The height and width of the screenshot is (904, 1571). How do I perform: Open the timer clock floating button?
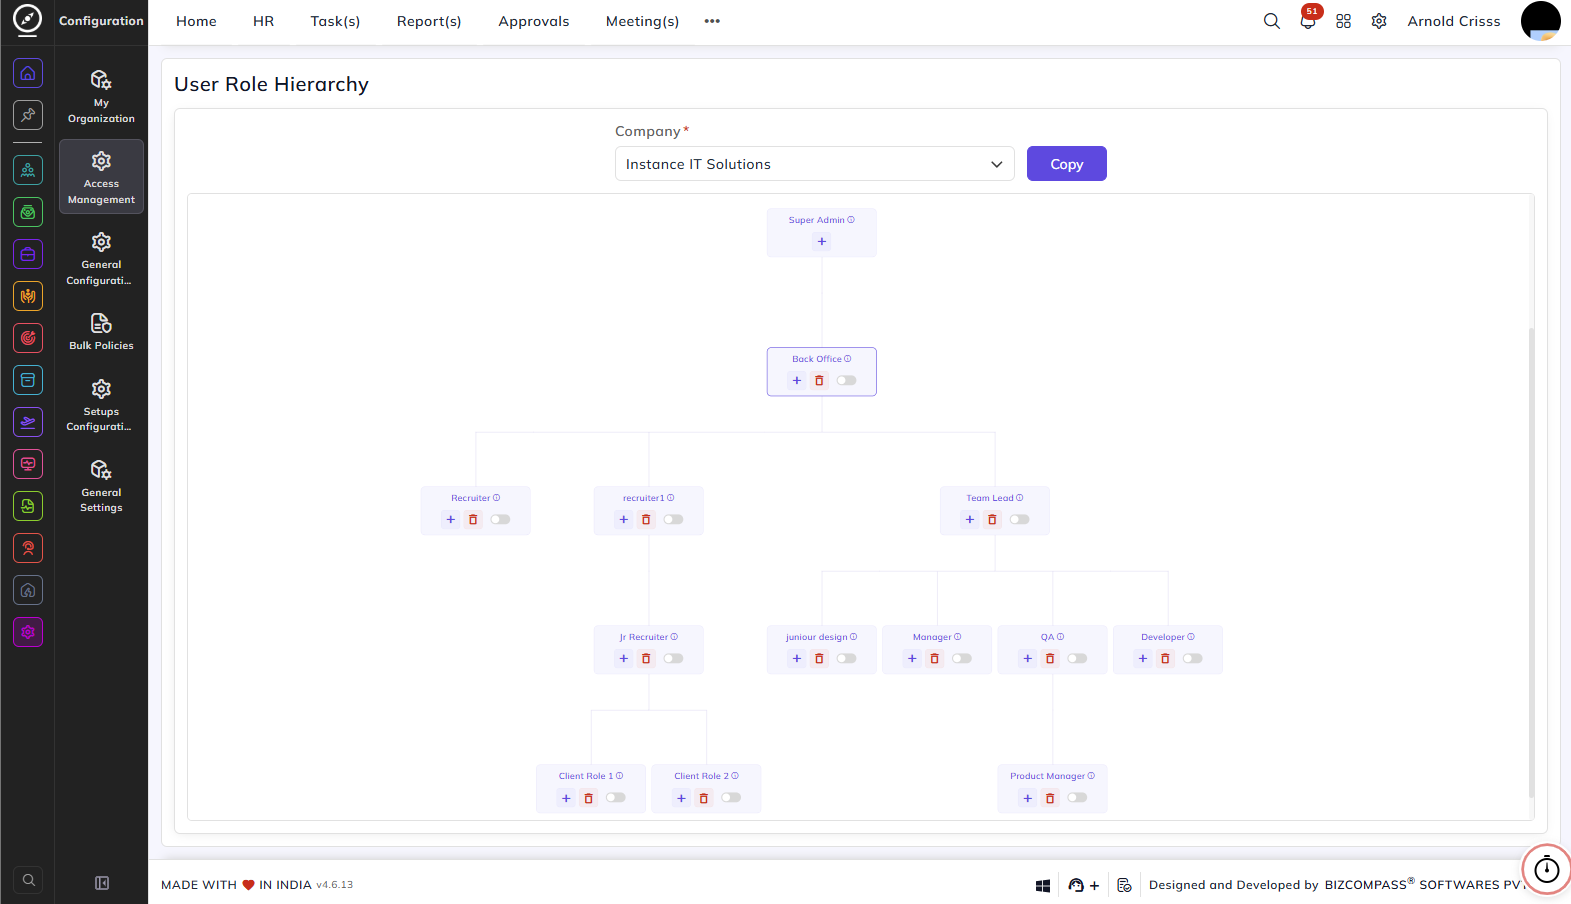[1546, 869]
